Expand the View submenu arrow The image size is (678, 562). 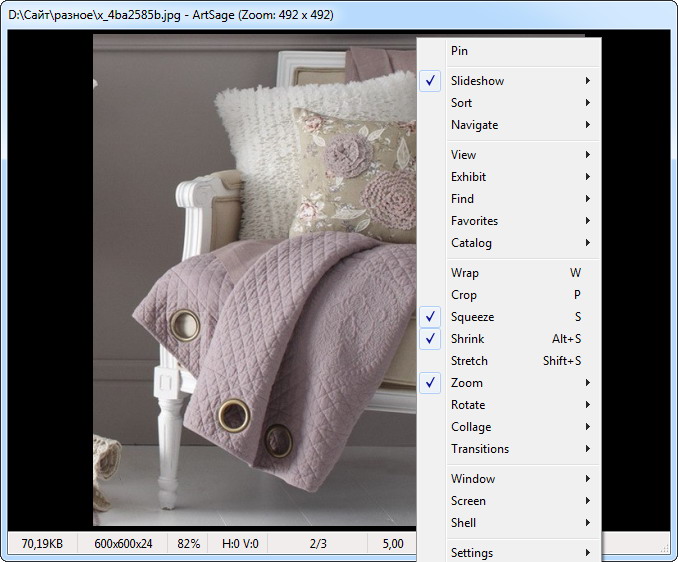pos(588,155)
